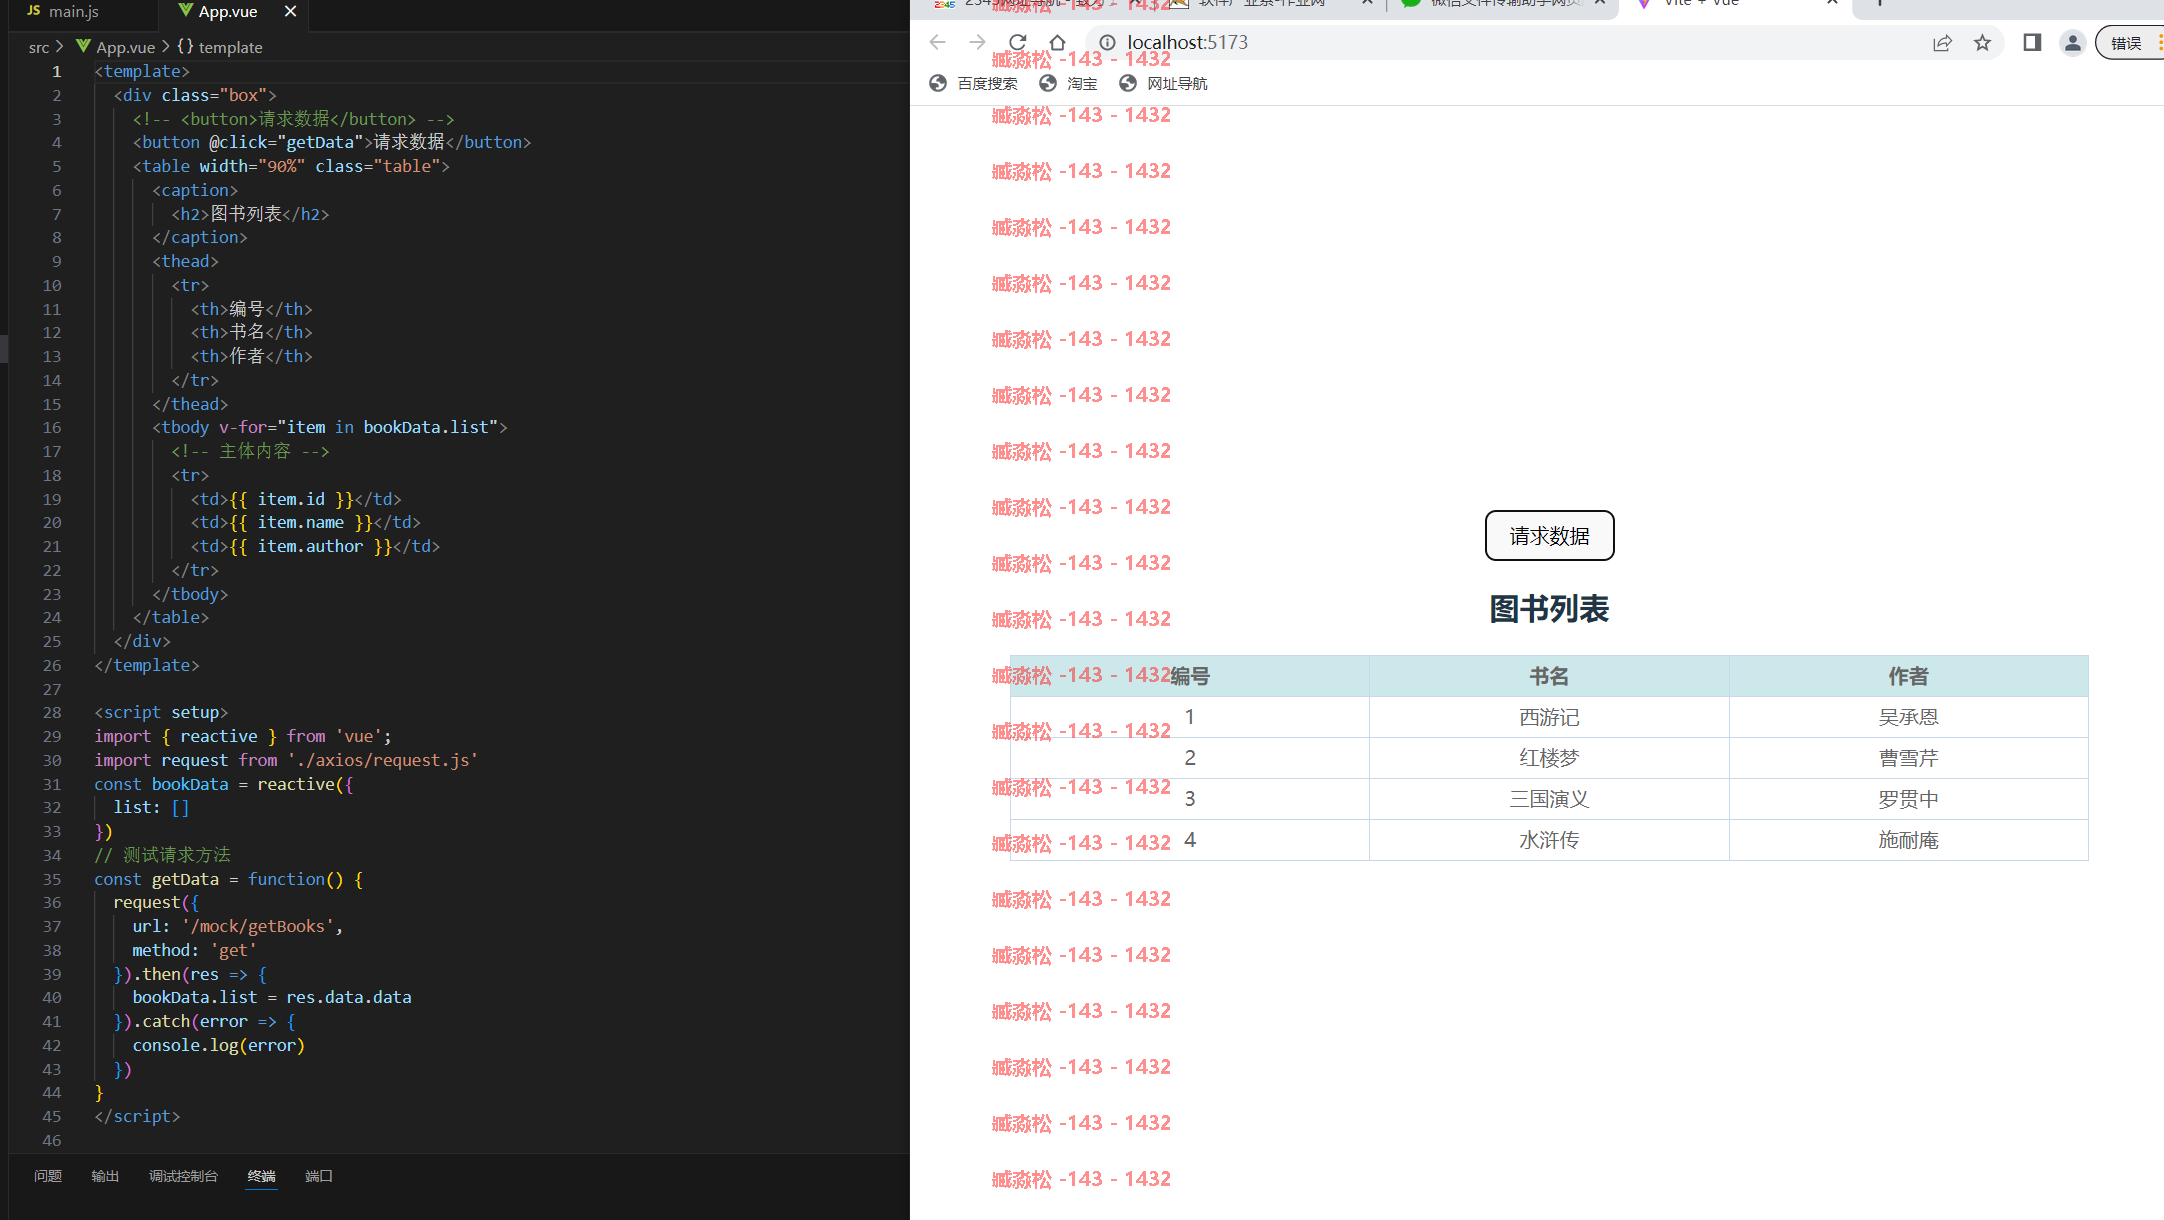Click the <h2>图书列表</h2> code line
This screenshot has height=1220, width=2164.
click(x=250, y=214)
